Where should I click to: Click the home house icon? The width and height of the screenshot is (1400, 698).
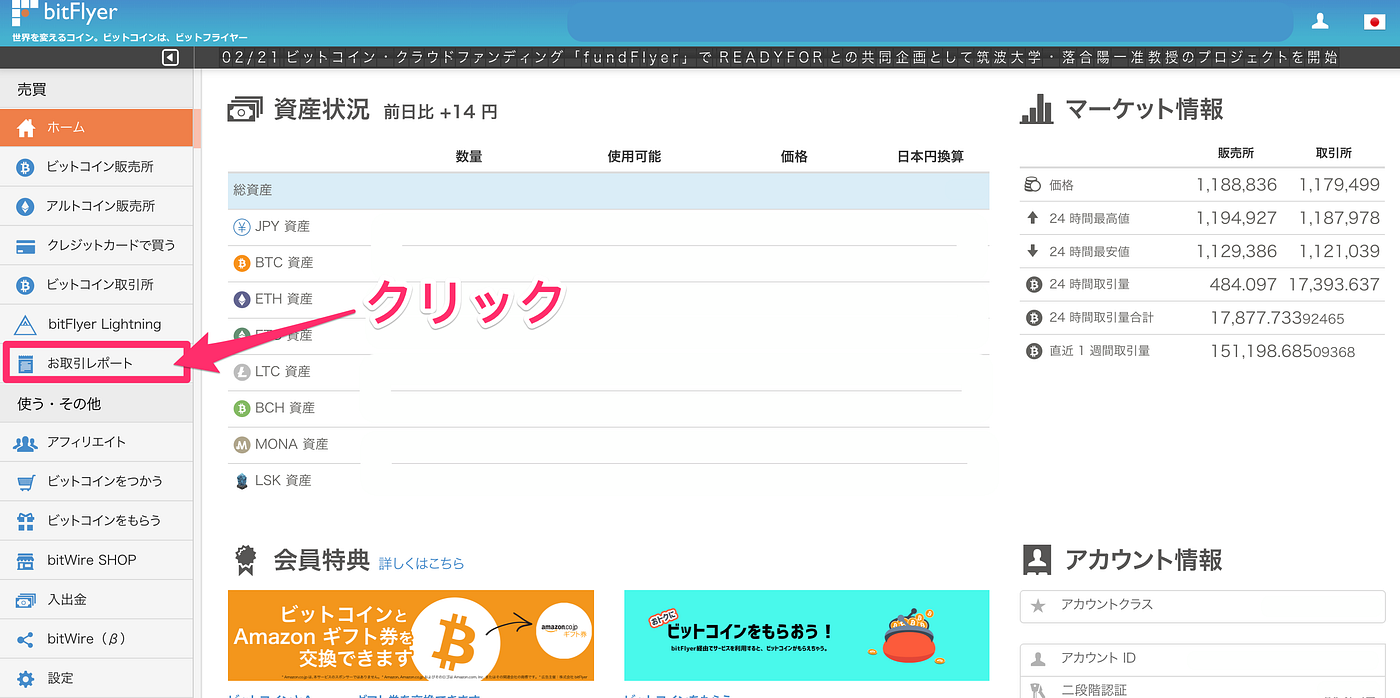(x=26, y=127)
